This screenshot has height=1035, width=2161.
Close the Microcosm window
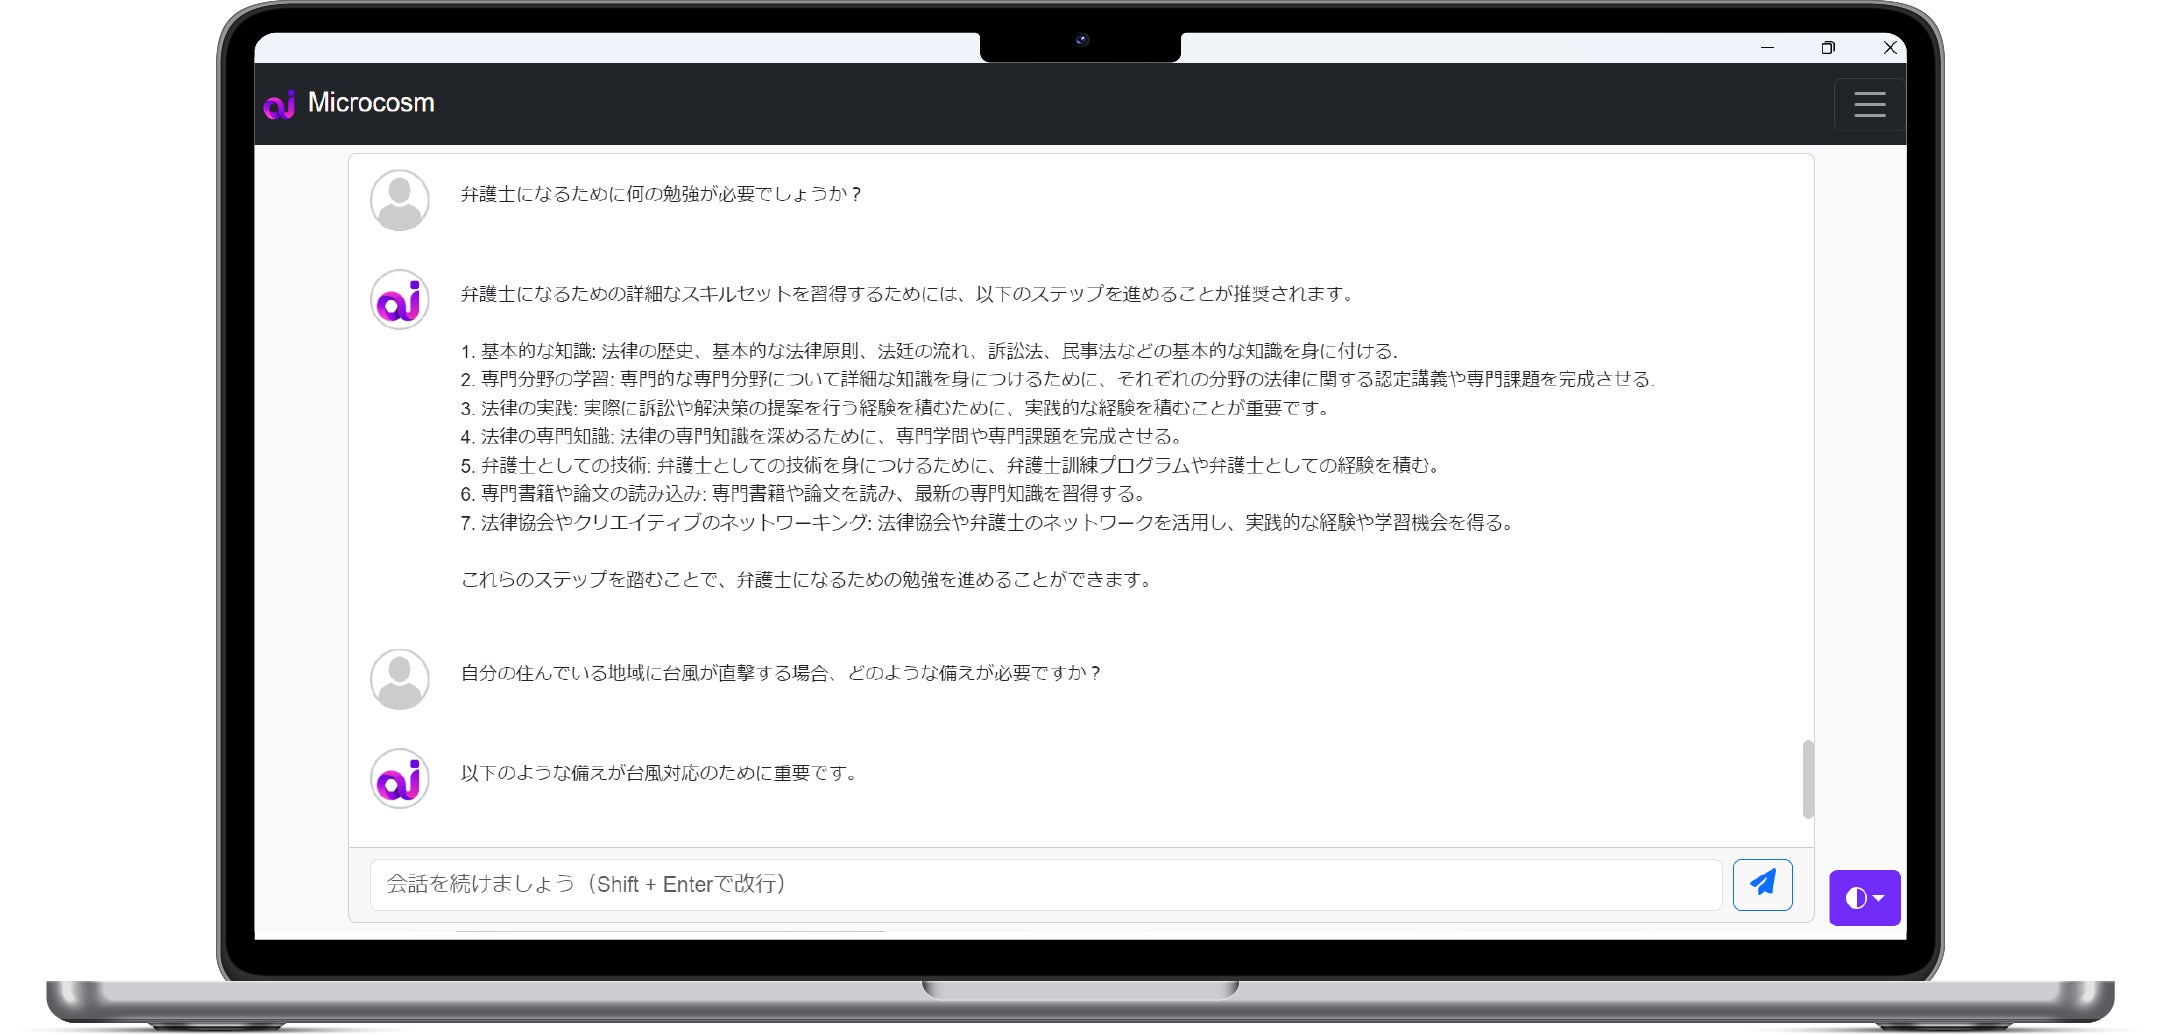[x=1889, y=47]
